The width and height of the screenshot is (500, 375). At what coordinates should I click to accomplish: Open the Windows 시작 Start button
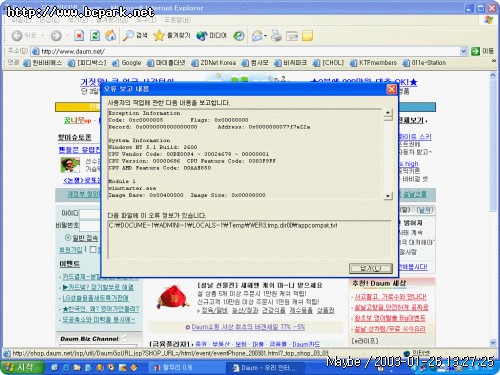point(22,367)
